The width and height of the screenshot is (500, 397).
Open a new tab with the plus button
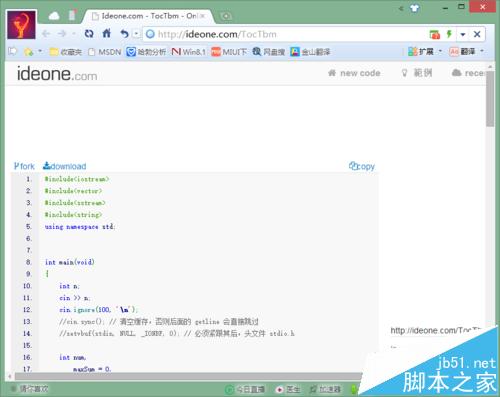226,16
